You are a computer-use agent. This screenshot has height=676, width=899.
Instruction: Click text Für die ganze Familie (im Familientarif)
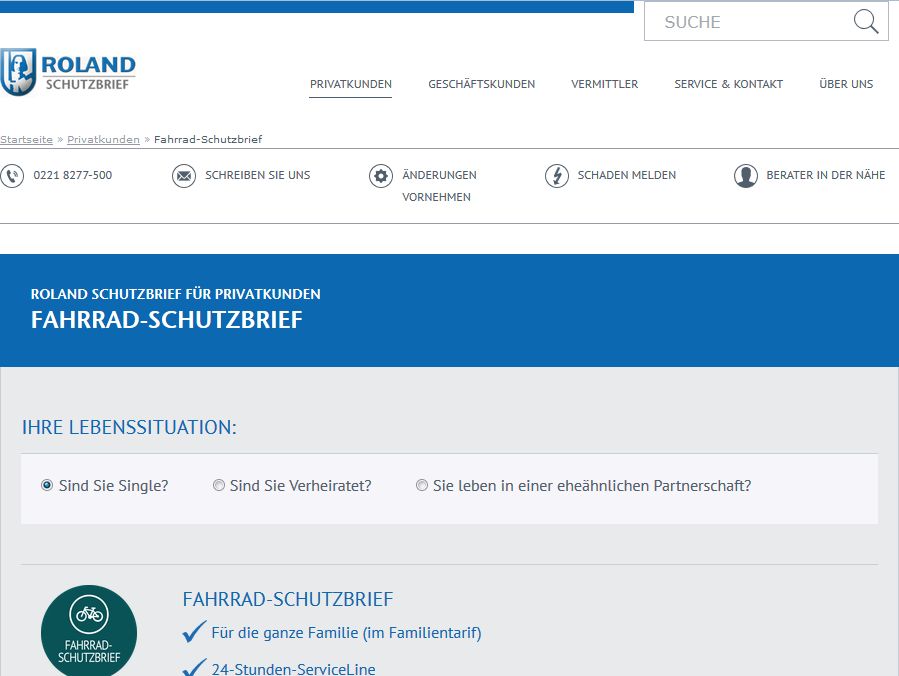click(x=346, y=633)
